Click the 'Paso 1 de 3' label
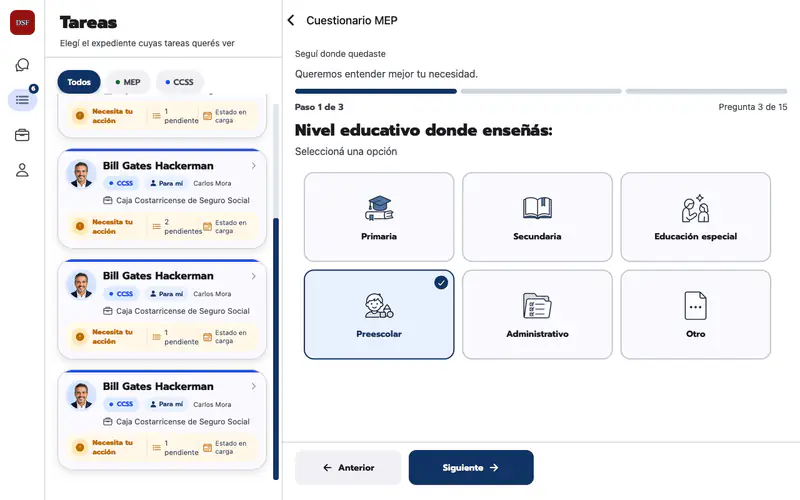This screenshot has width=800, height=500. 319,107
